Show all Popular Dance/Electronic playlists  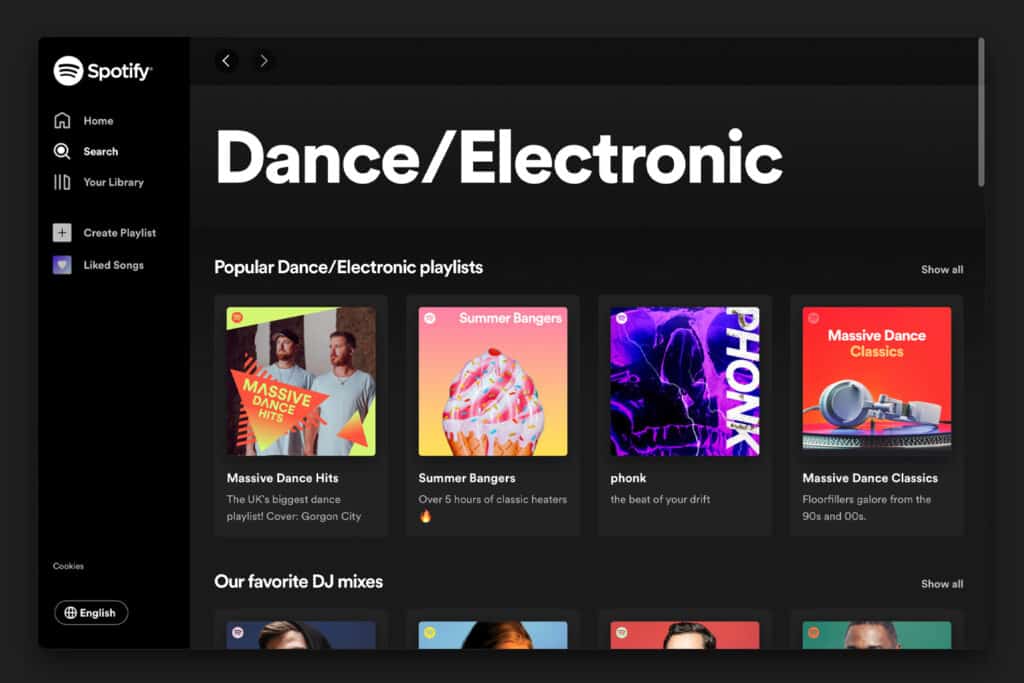(x=942, y=270)
